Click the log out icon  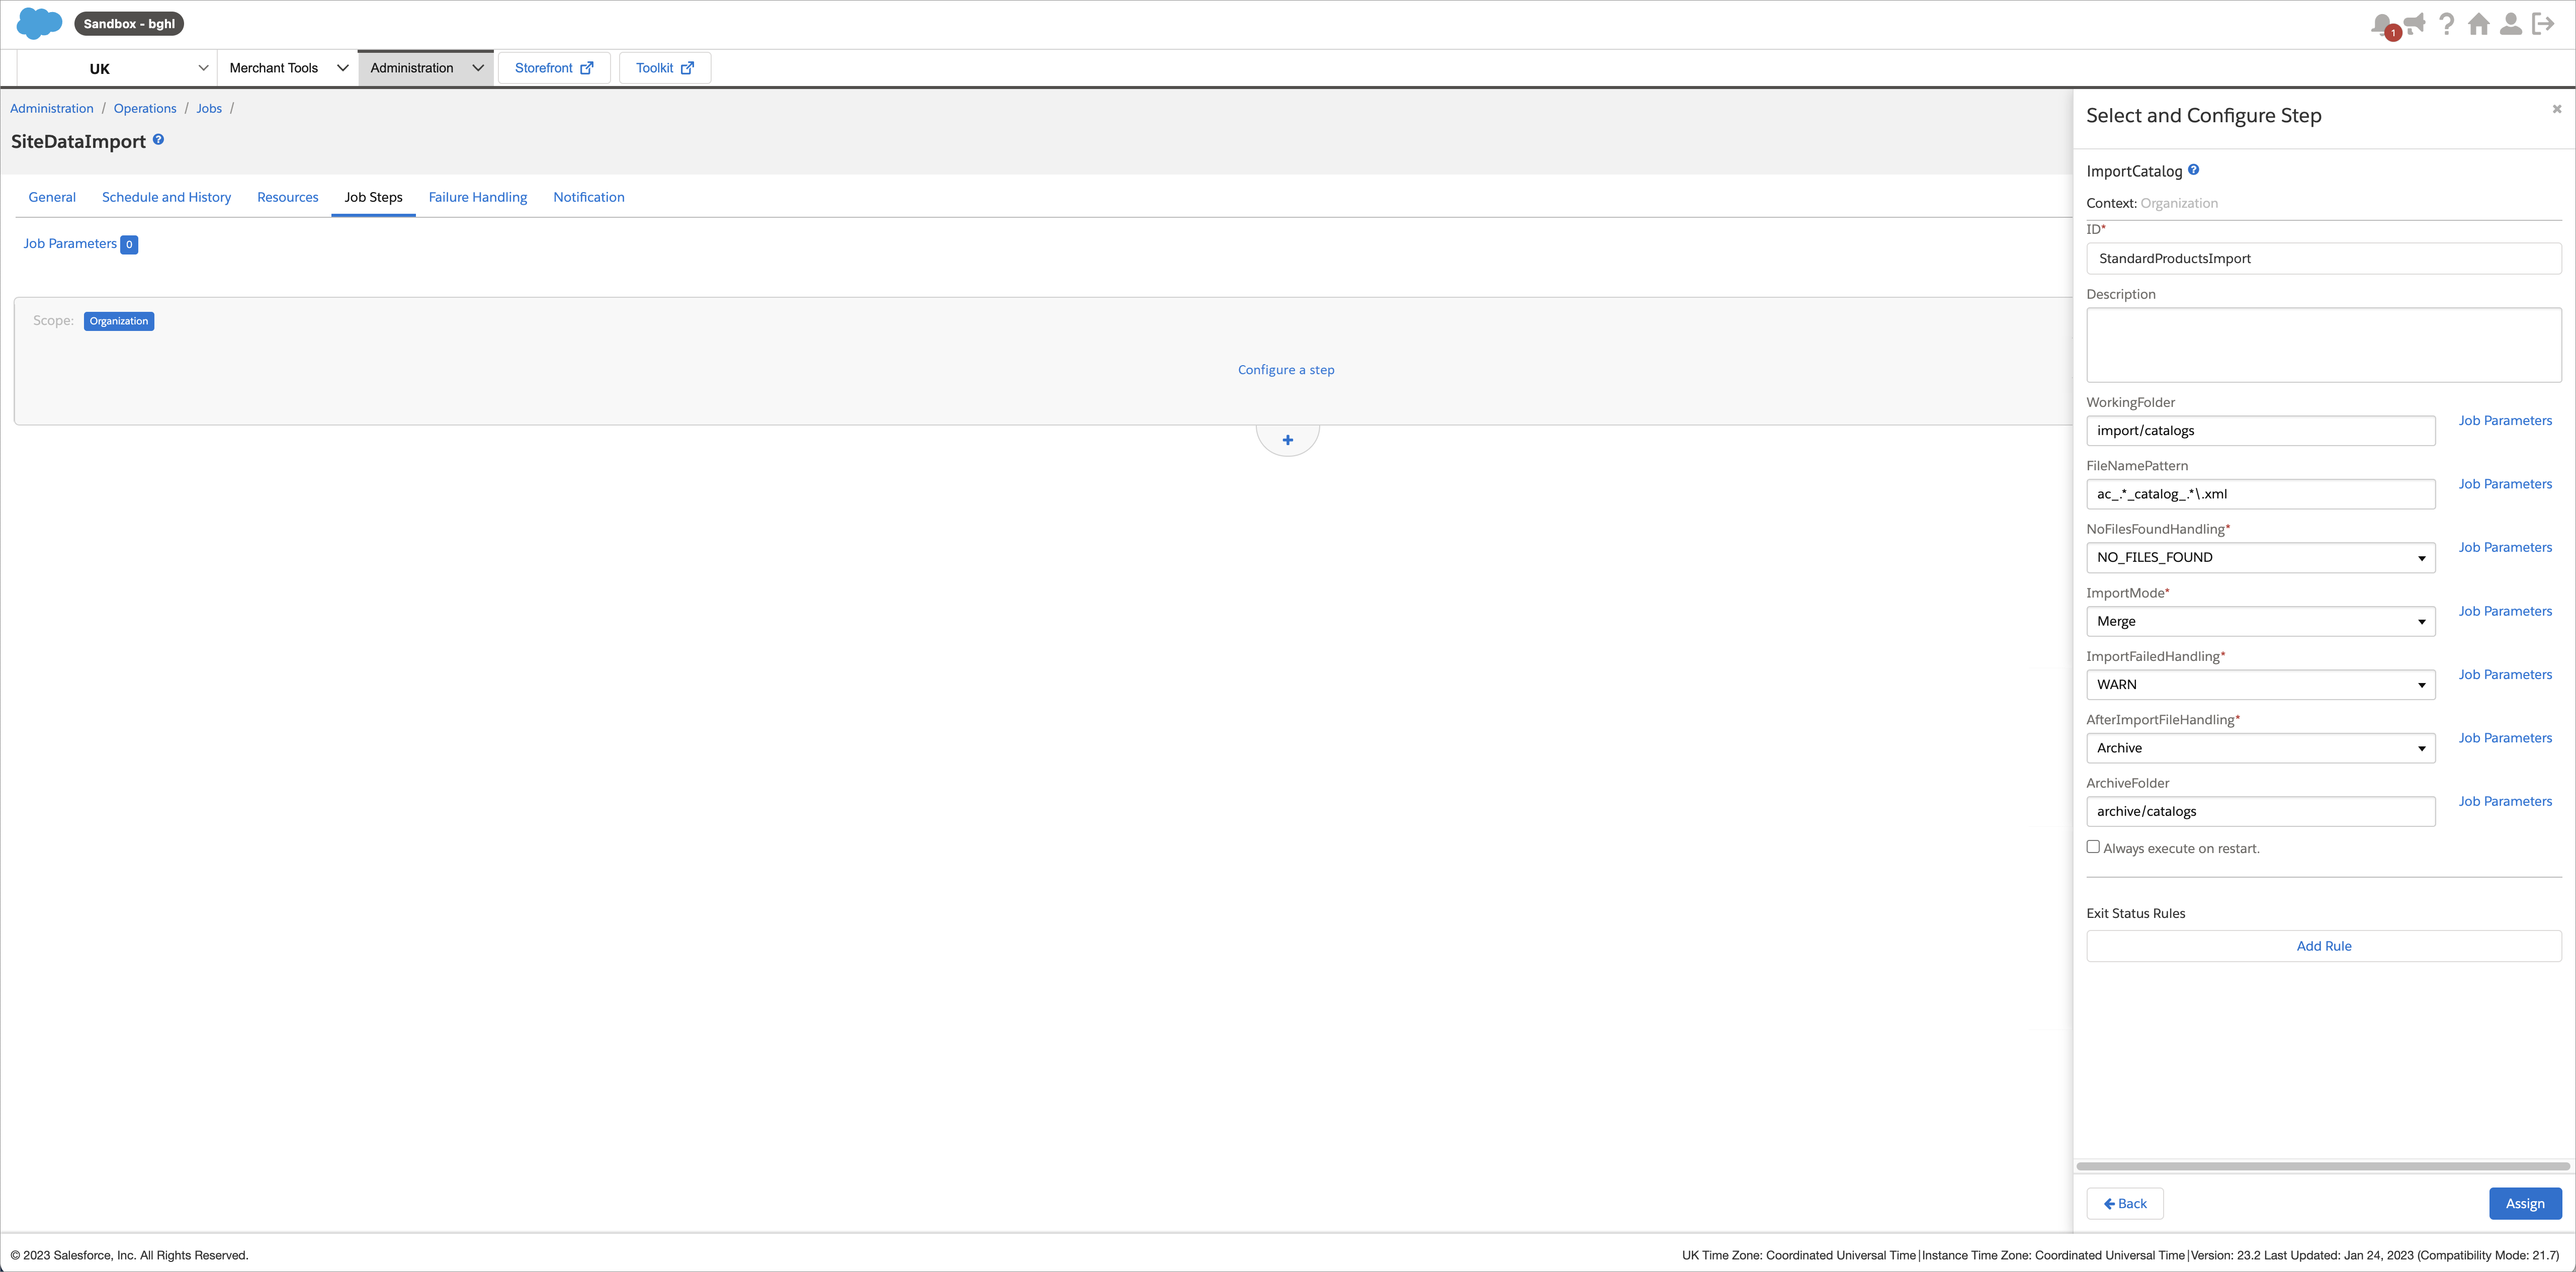click(x=2543, y=24)
